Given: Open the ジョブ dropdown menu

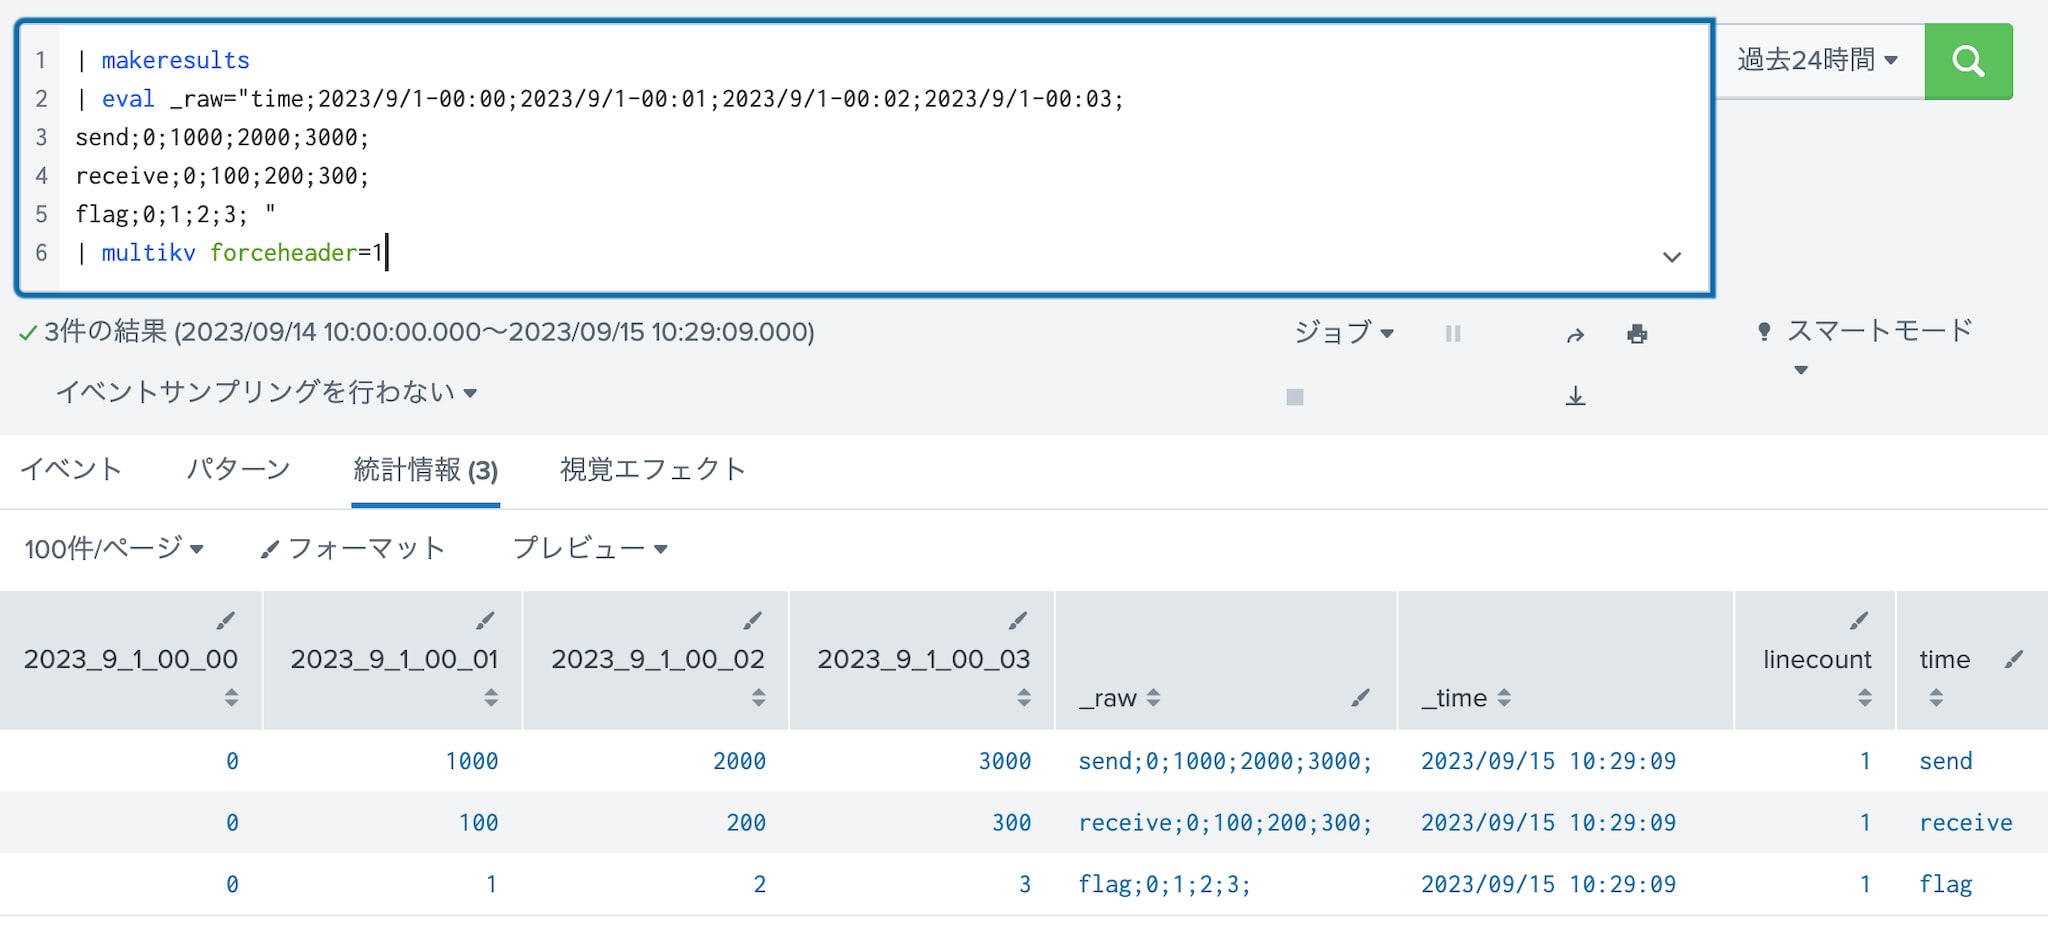Looking at the screenshot, I should click(x=1343, y=332).
